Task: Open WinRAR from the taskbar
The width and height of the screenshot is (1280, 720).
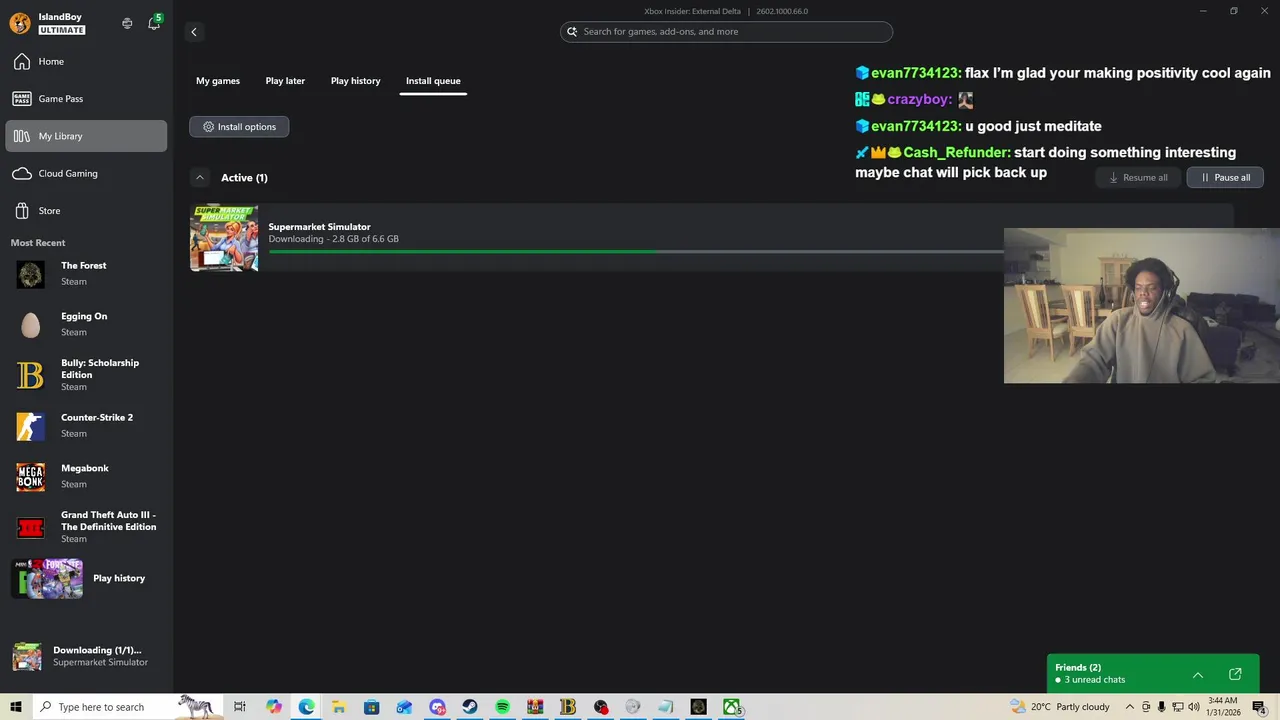Action: 535,707
